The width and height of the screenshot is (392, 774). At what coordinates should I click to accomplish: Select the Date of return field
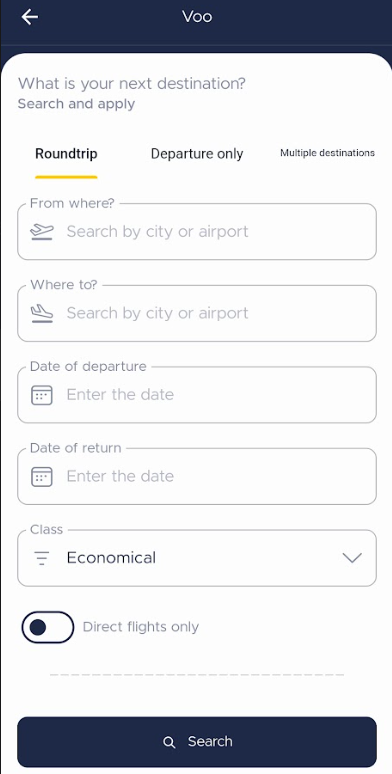(x=197, y=476)
